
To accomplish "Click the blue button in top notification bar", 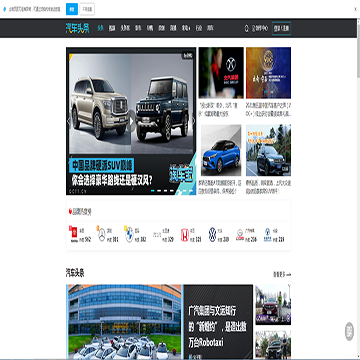I will [72, 9].
